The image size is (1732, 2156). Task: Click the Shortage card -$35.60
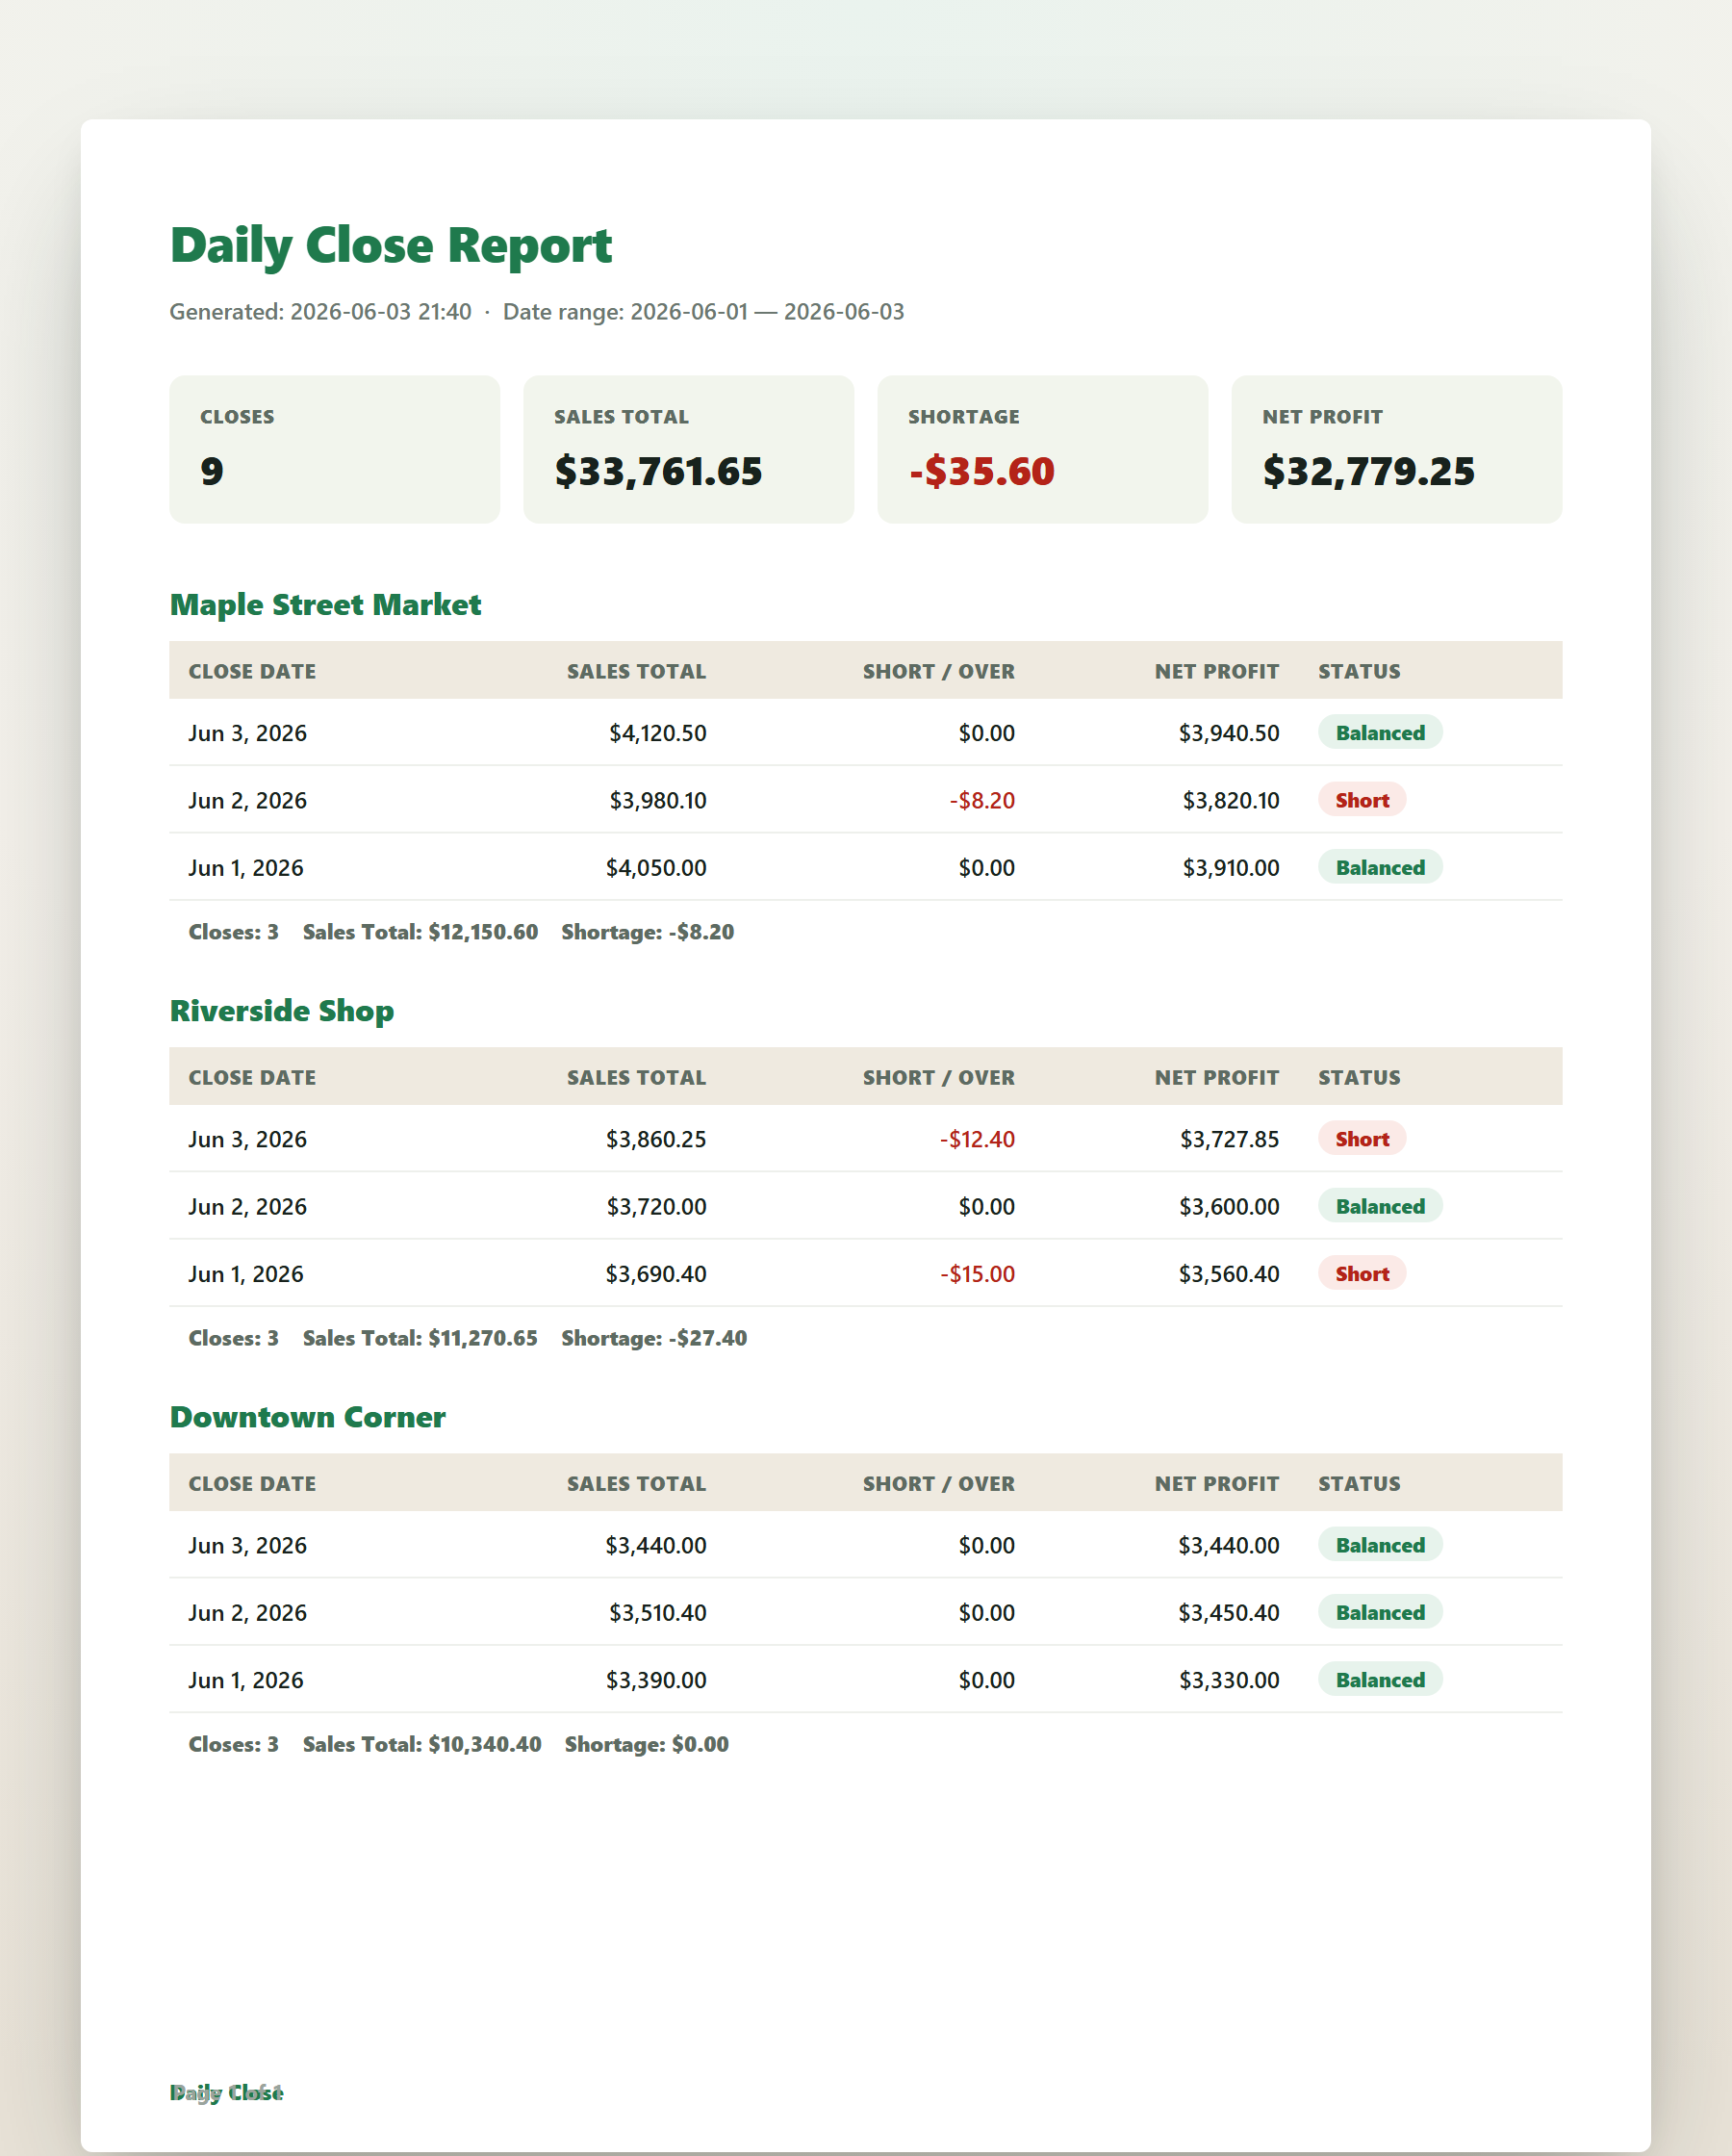1042,449
